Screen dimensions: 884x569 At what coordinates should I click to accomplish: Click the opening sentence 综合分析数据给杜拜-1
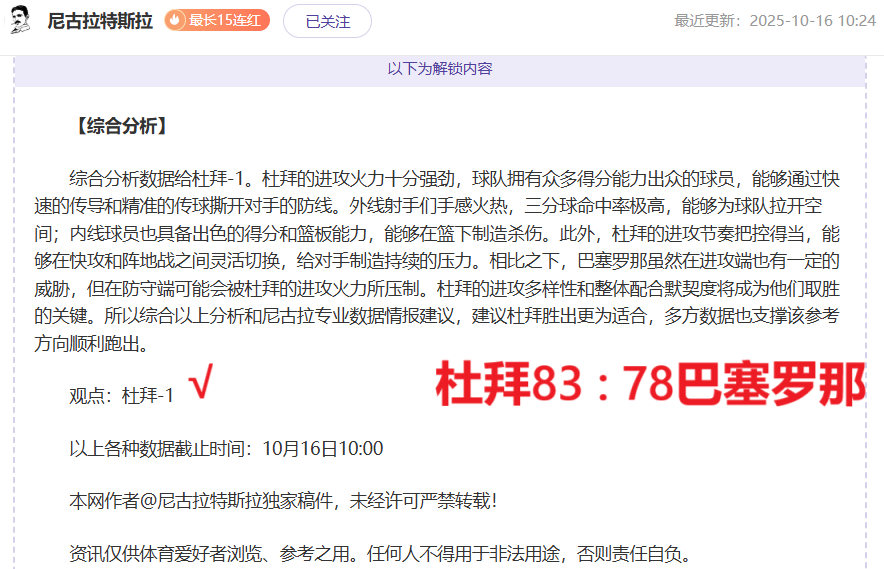click(165, 180)
